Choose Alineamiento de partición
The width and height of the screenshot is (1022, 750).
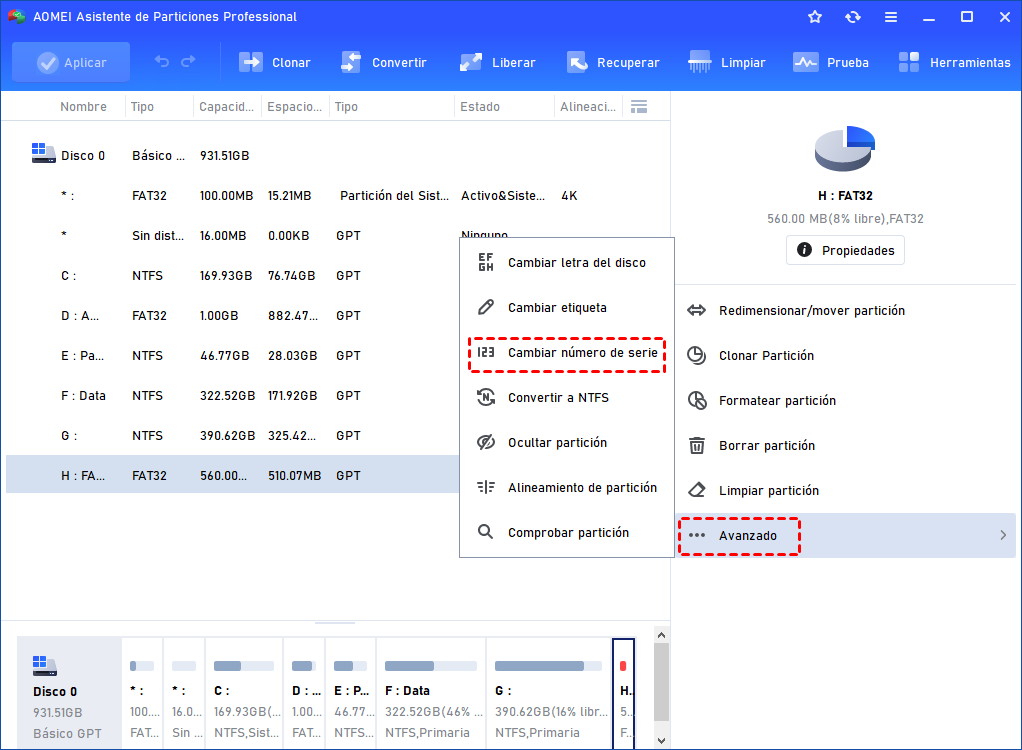[566, 487]
